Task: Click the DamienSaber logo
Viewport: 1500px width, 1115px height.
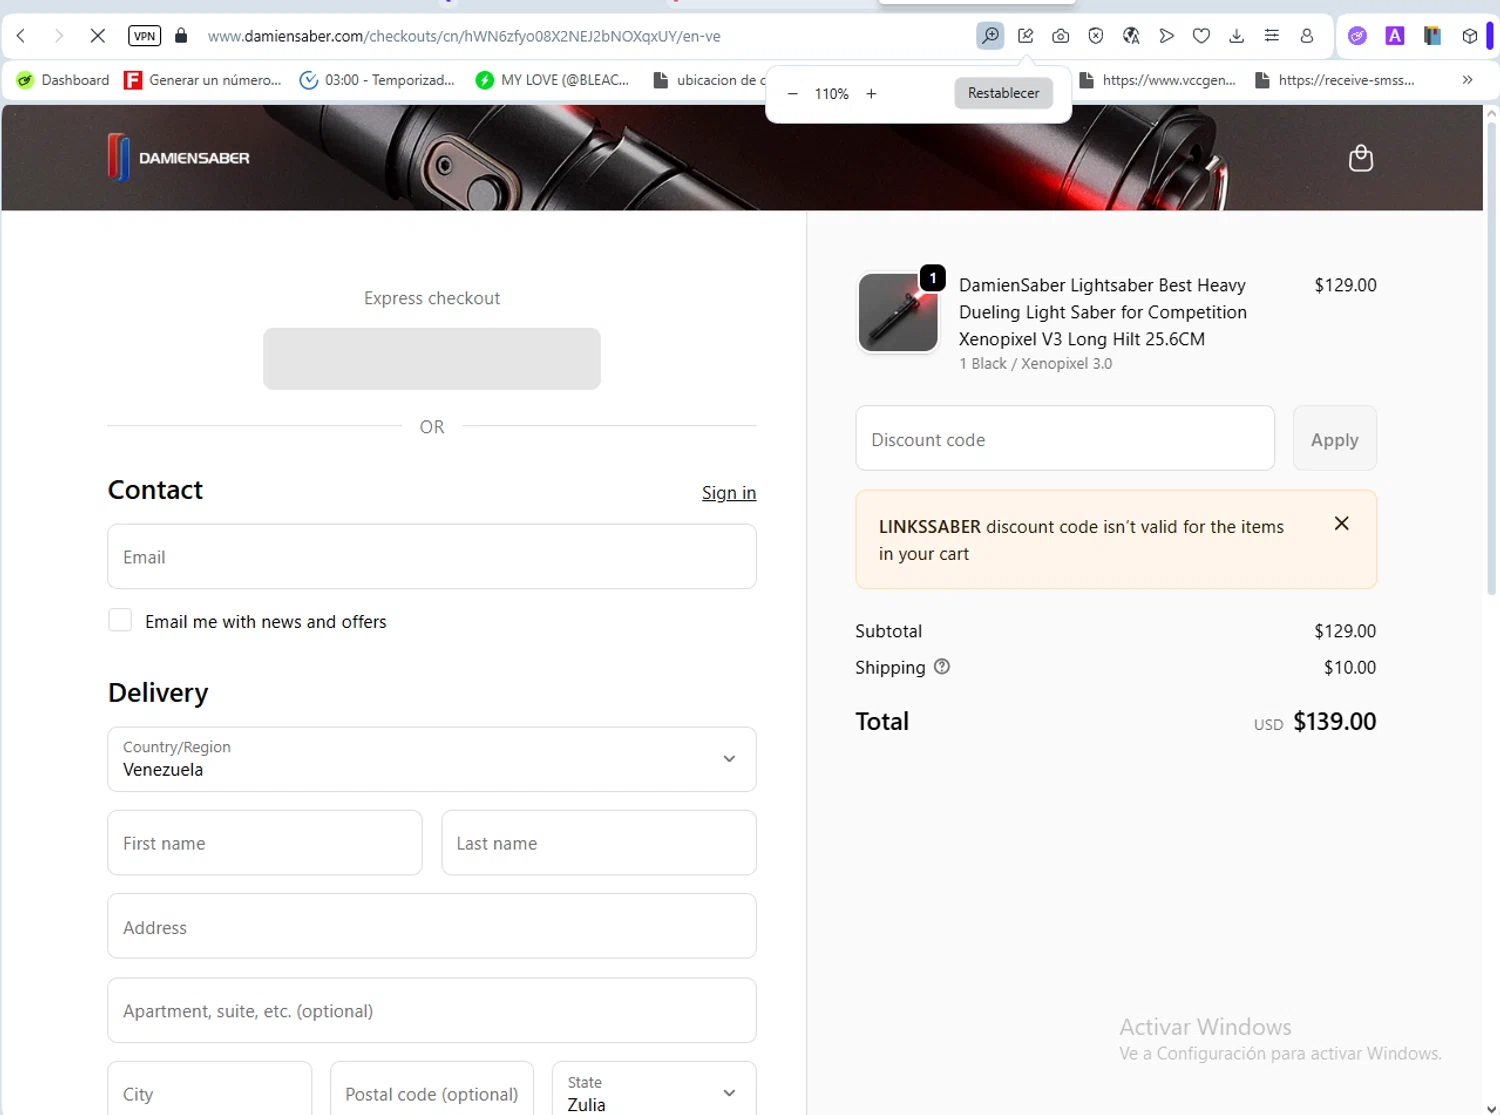Action: tap(179, 158)
